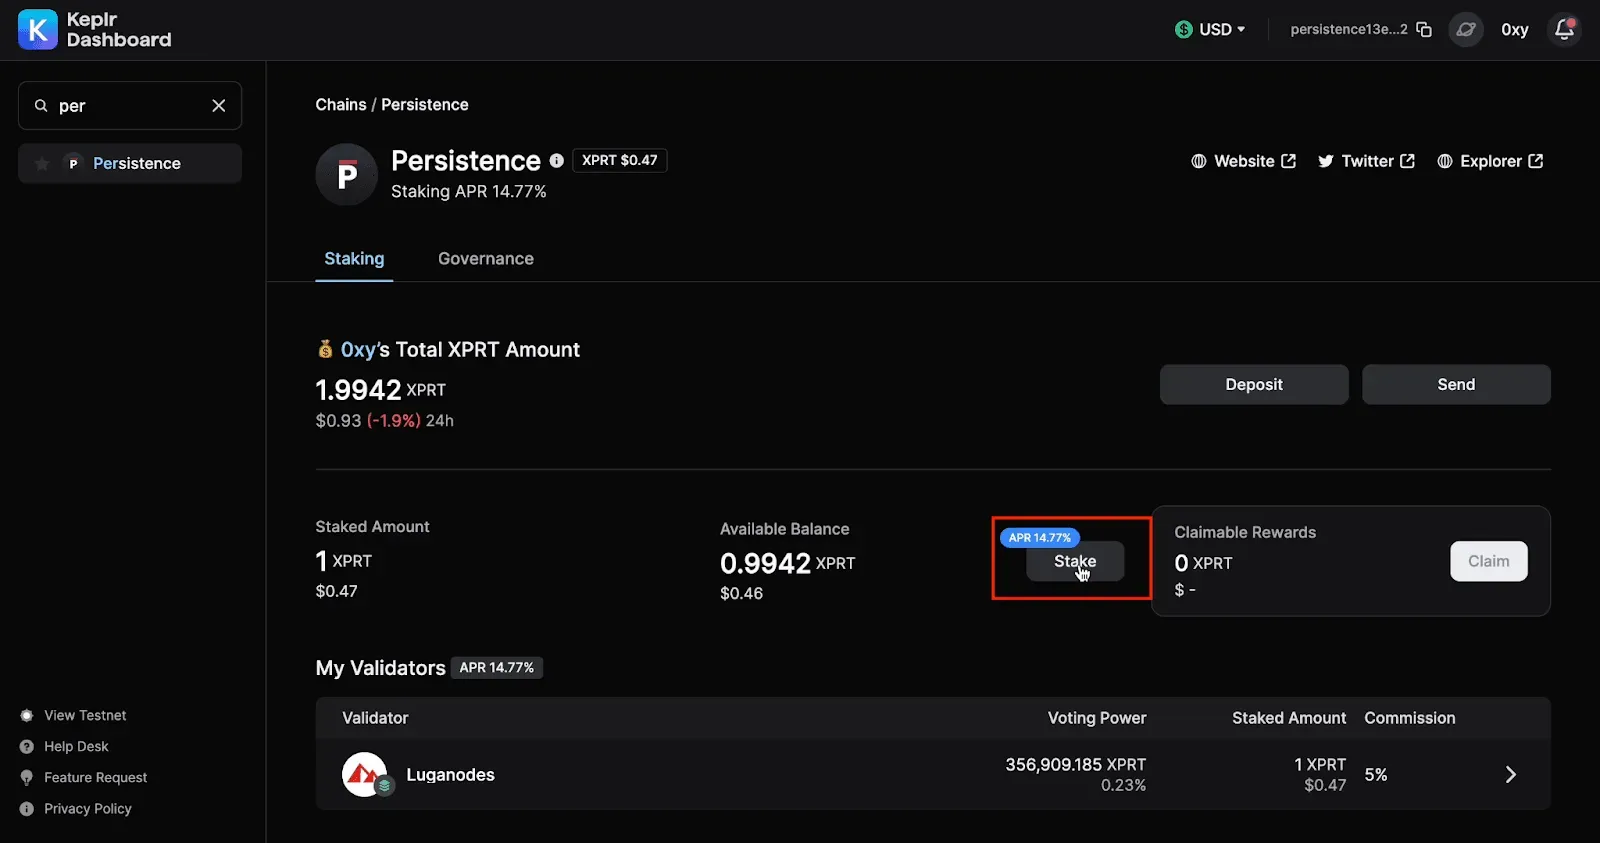Click the Oxy account name
1600x843 pixels.
pos(1515,30)
